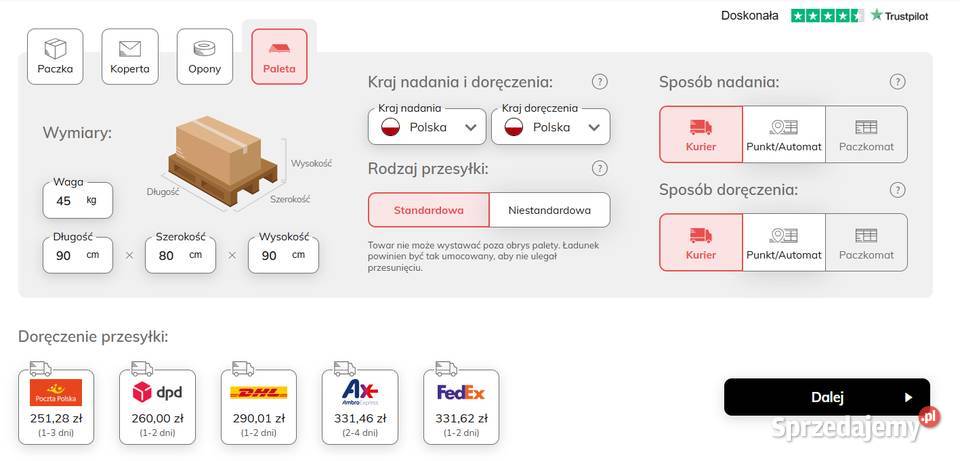The height and width of the screenshot is (461, 960).
Task: Select the Standardowa shipment type
Action: pos(428,210)
